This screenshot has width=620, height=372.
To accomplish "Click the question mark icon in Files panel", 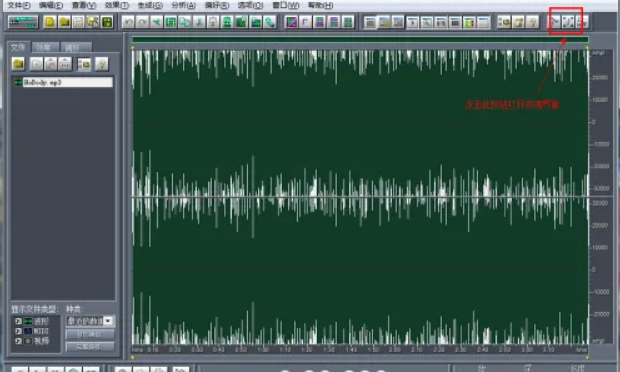I will pyautogui.click(x=102, y=64).
